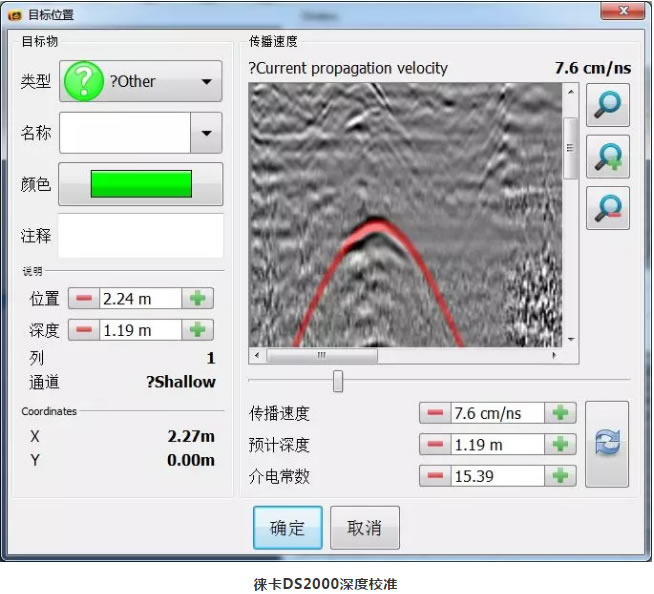Decrease 深度 value with the minus button
Screen dimensions: 654x594
tap(84, 330)
